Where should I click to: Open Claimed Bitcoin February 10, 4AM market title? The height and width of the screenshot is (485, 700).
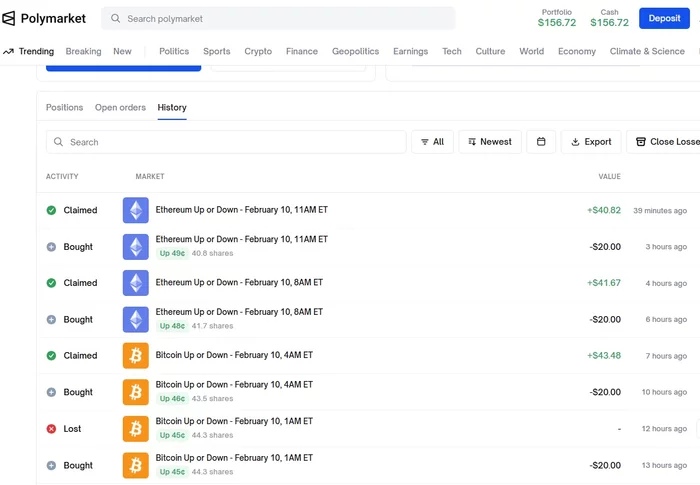click(x=234, y=355)
